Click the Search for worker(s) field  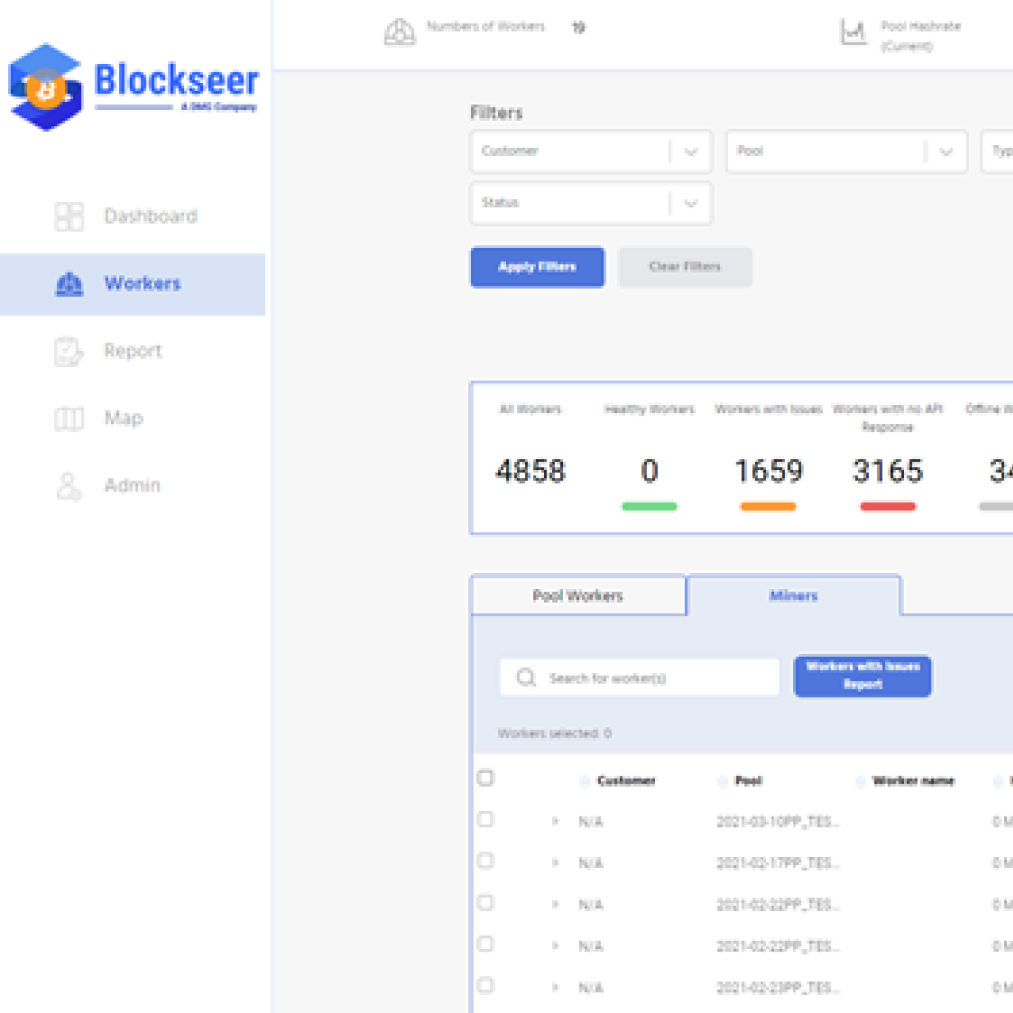[x=655, y=678]
